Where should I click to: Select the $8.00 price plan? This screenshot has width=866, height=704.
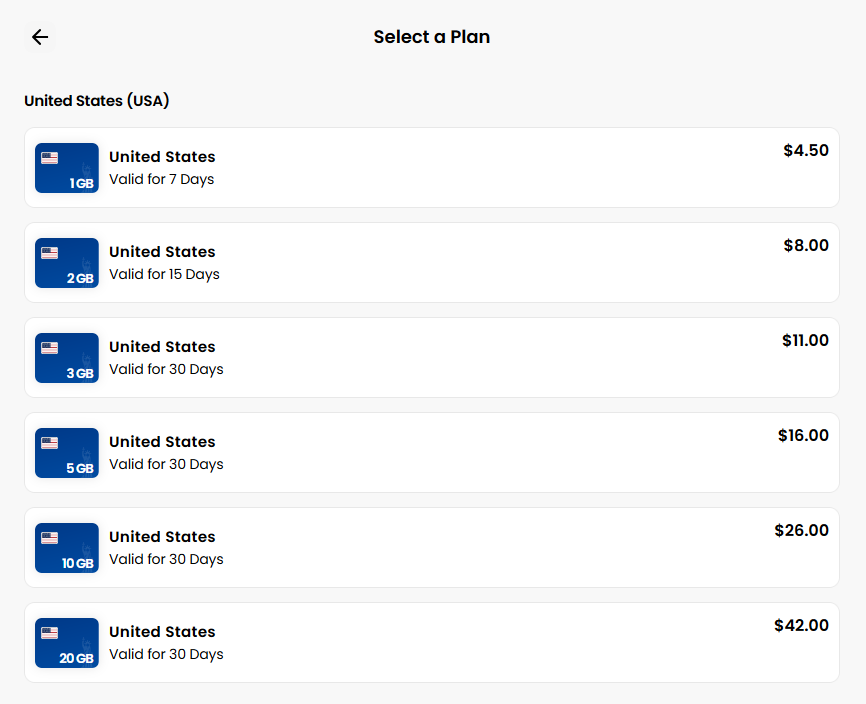point(806,246)
